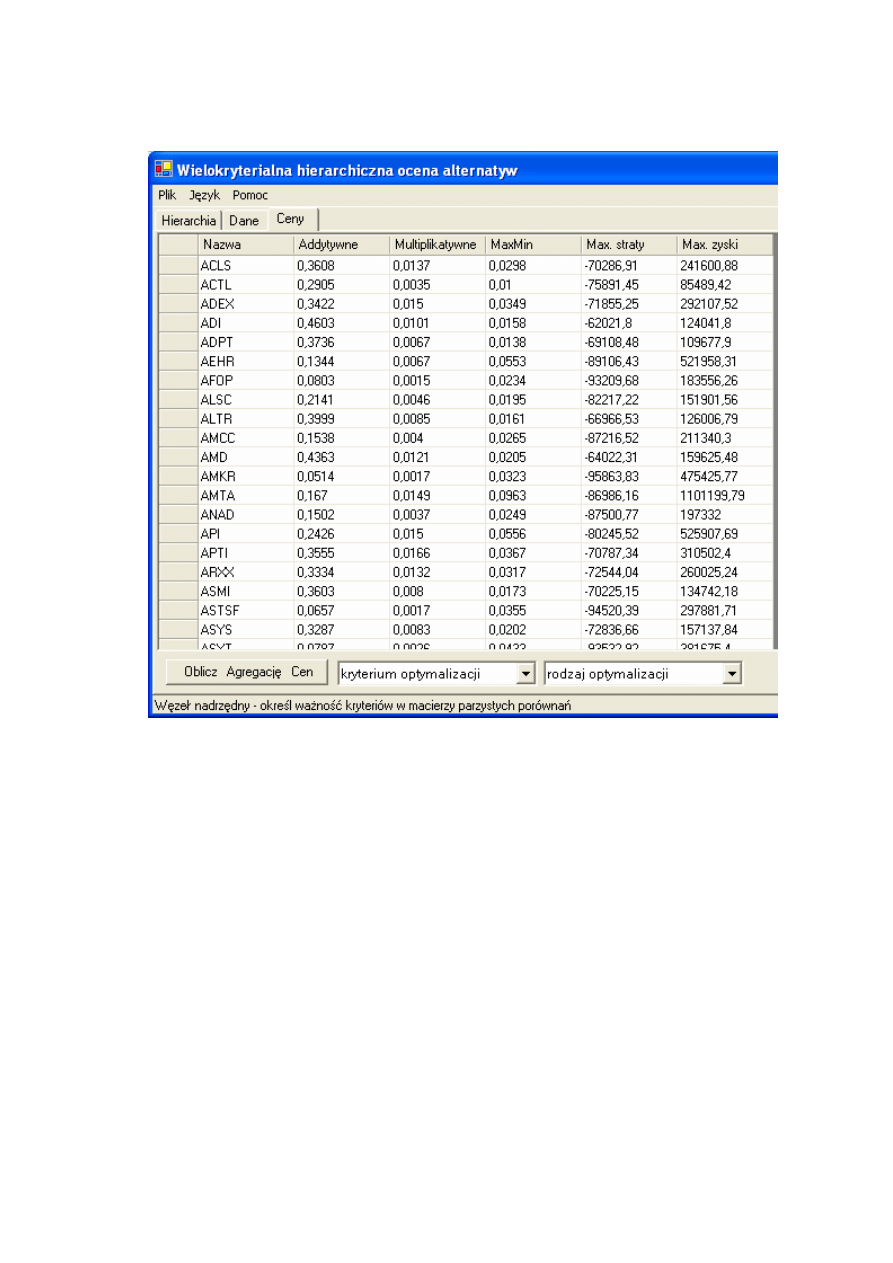Image resolution: width=893 pixels, height=1263 pixels.
Task: Open the Język menu
Action: 204,195
